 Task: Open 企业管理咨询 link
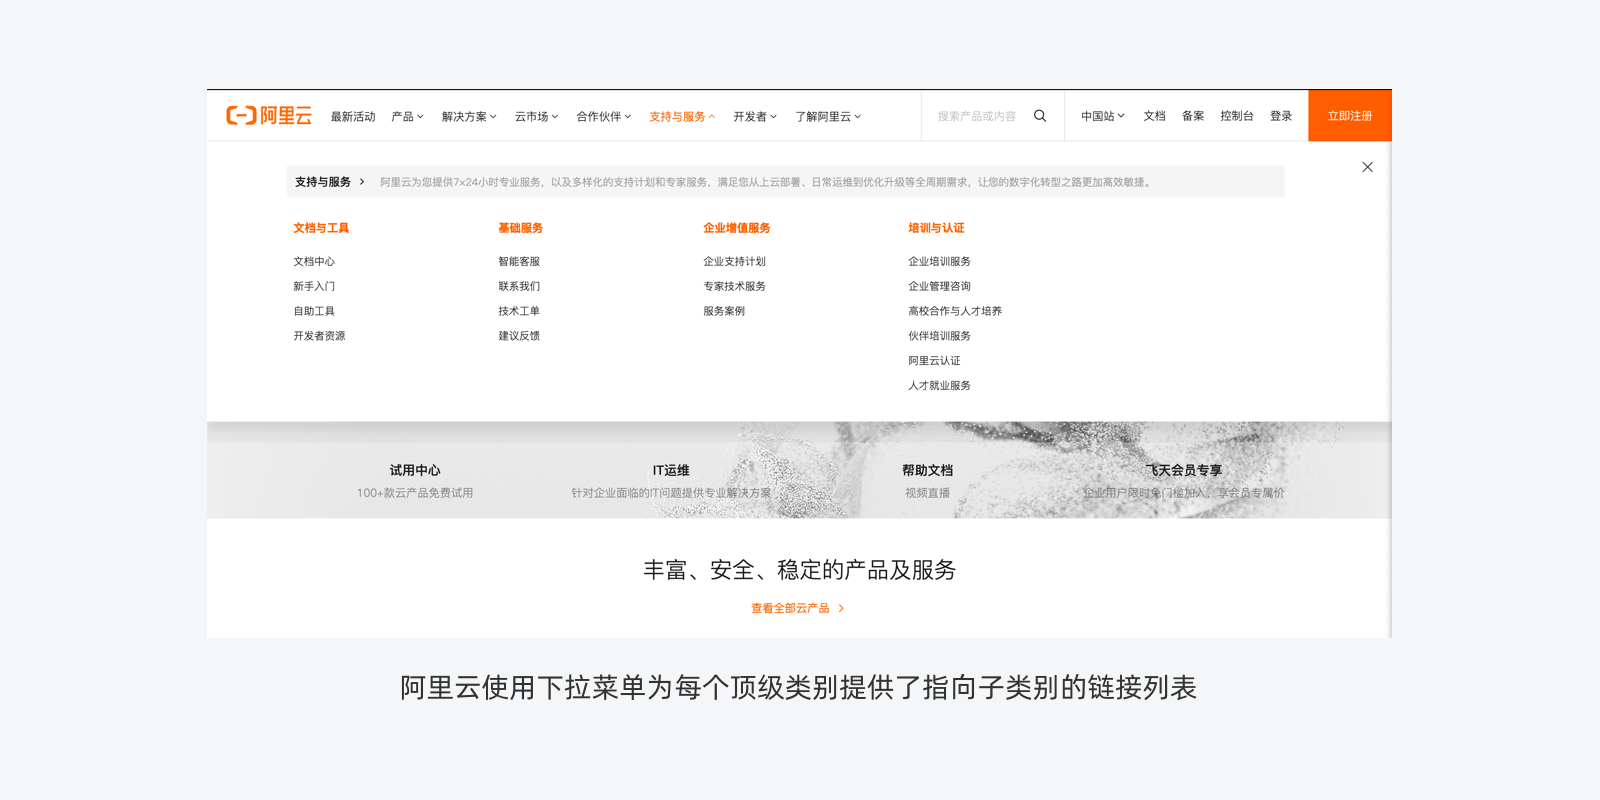(939, 286)
